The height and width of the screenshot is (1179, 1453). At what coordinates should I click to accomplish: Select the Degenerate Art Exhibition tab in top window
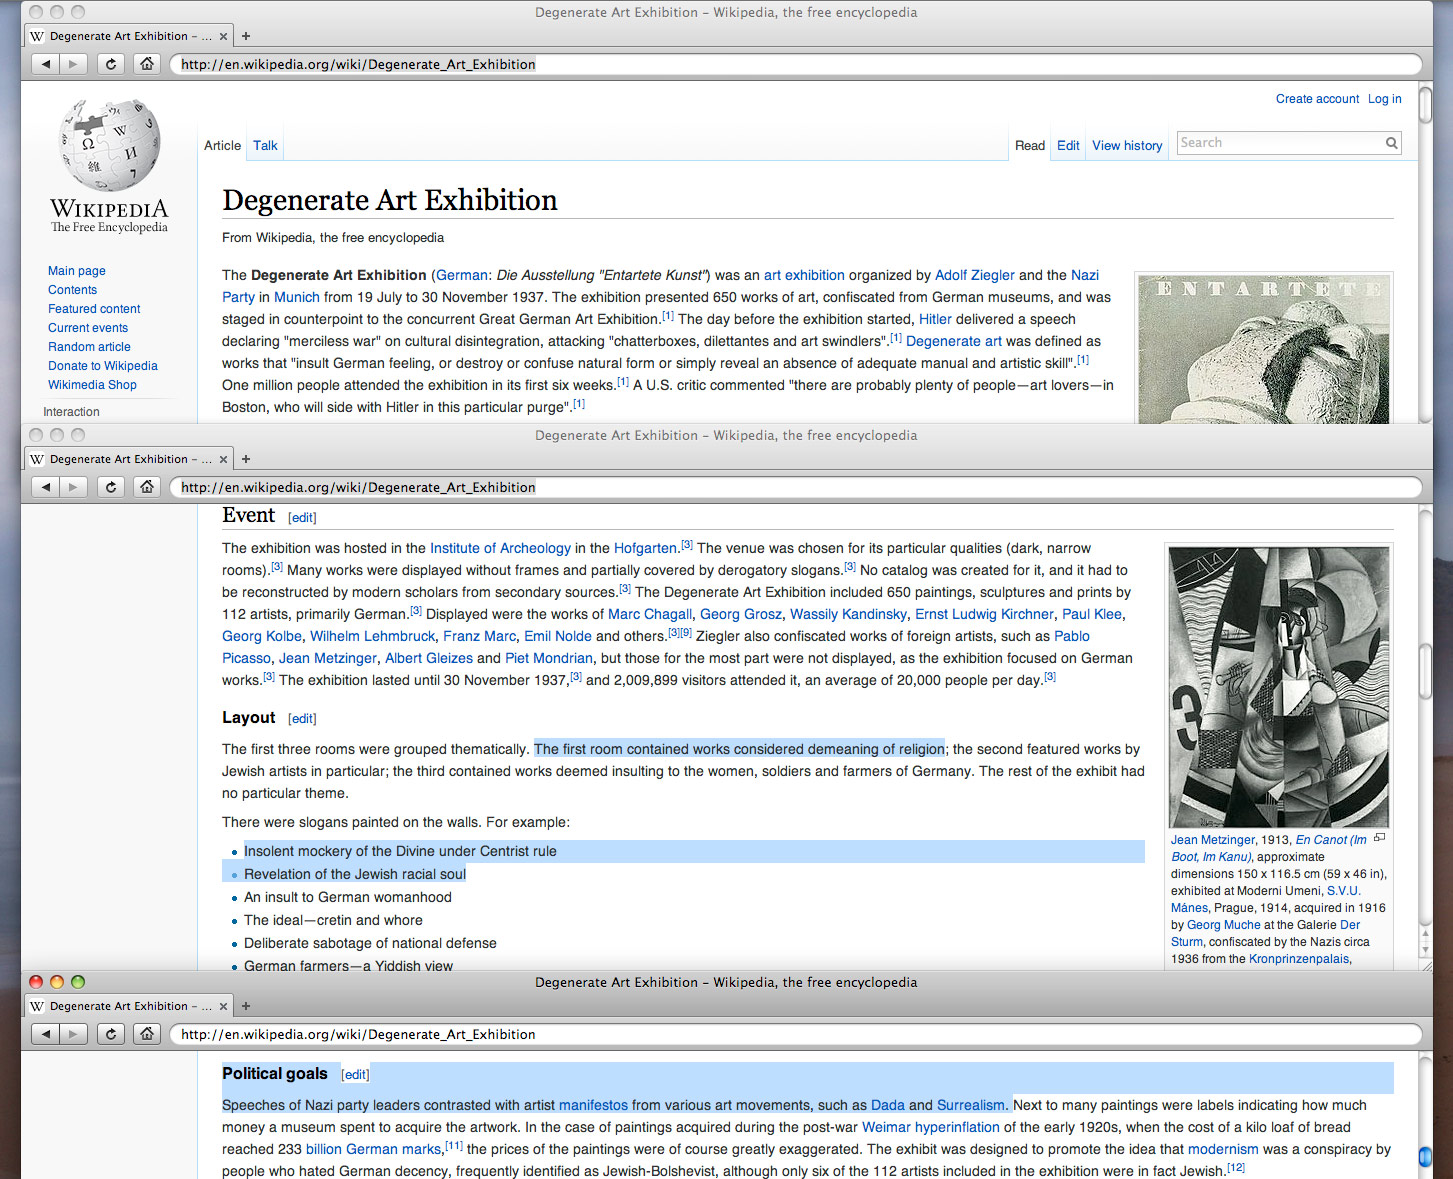point(130,36)
